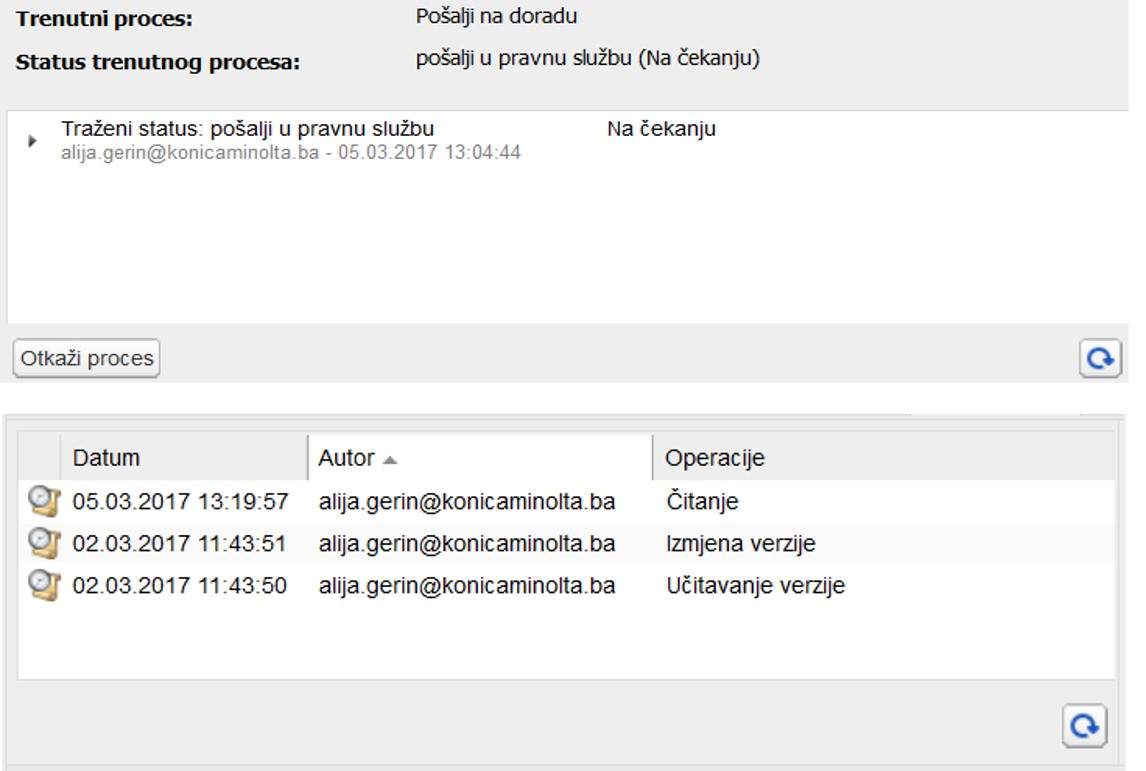
Task: Click the email timestamp line under Traženi status
Action: point(290,153)
